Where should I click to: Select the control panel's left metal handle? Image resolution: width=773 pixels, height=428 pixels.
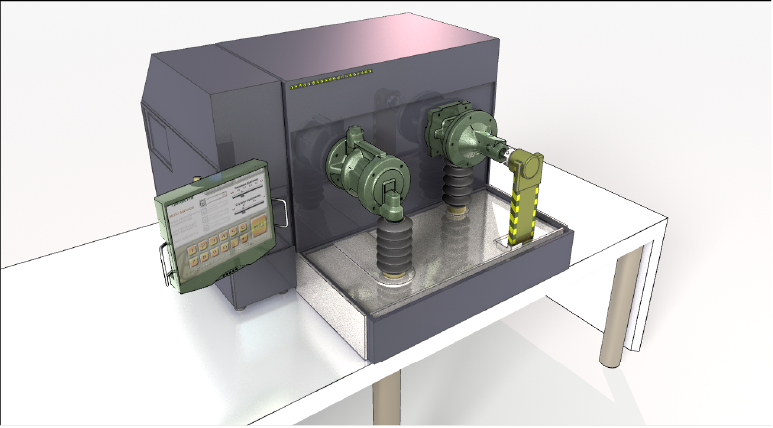click(164, 263)
